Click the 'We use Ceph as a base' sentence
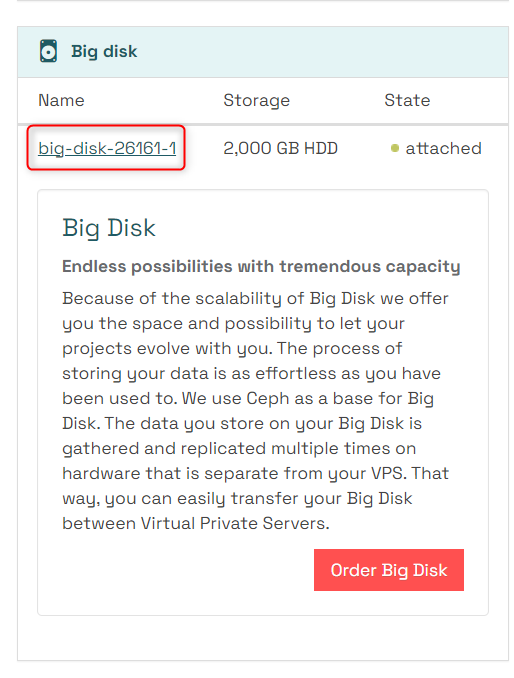This screenshot has width=514, height=678. pyautogui.click(x=307, y=398)
